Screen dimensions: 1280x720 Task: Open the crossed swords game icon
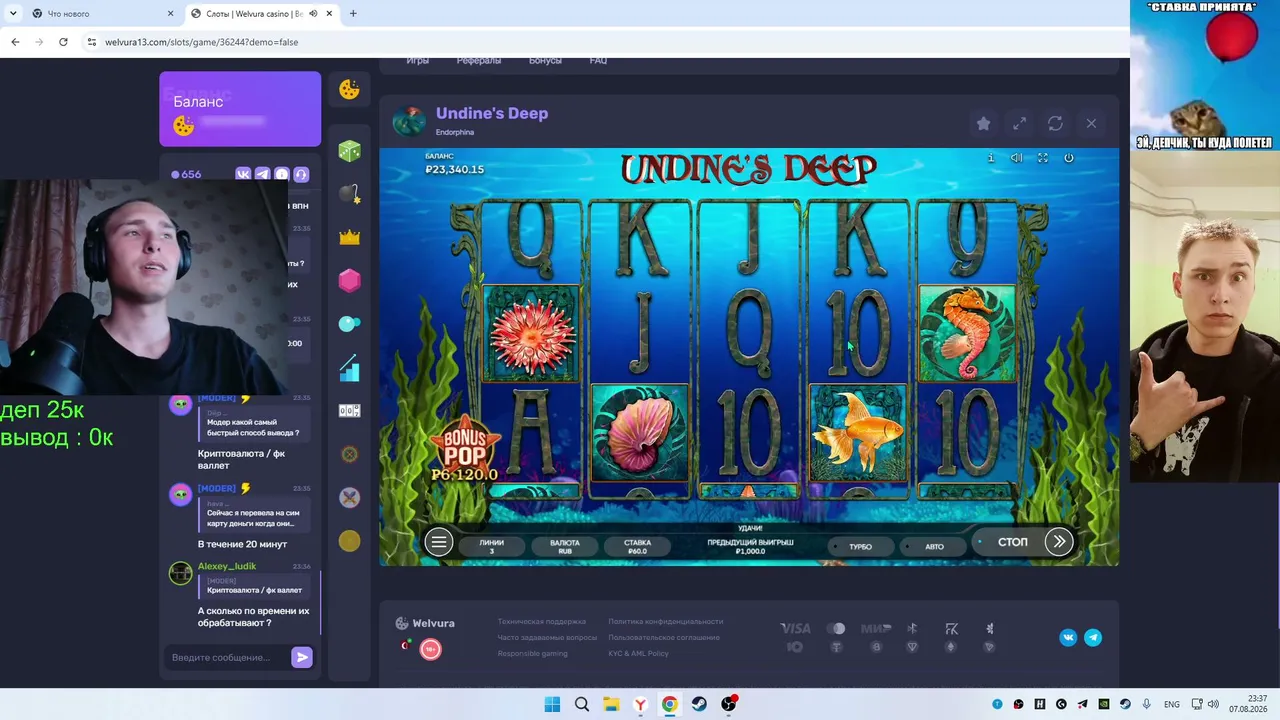point(349,497)
